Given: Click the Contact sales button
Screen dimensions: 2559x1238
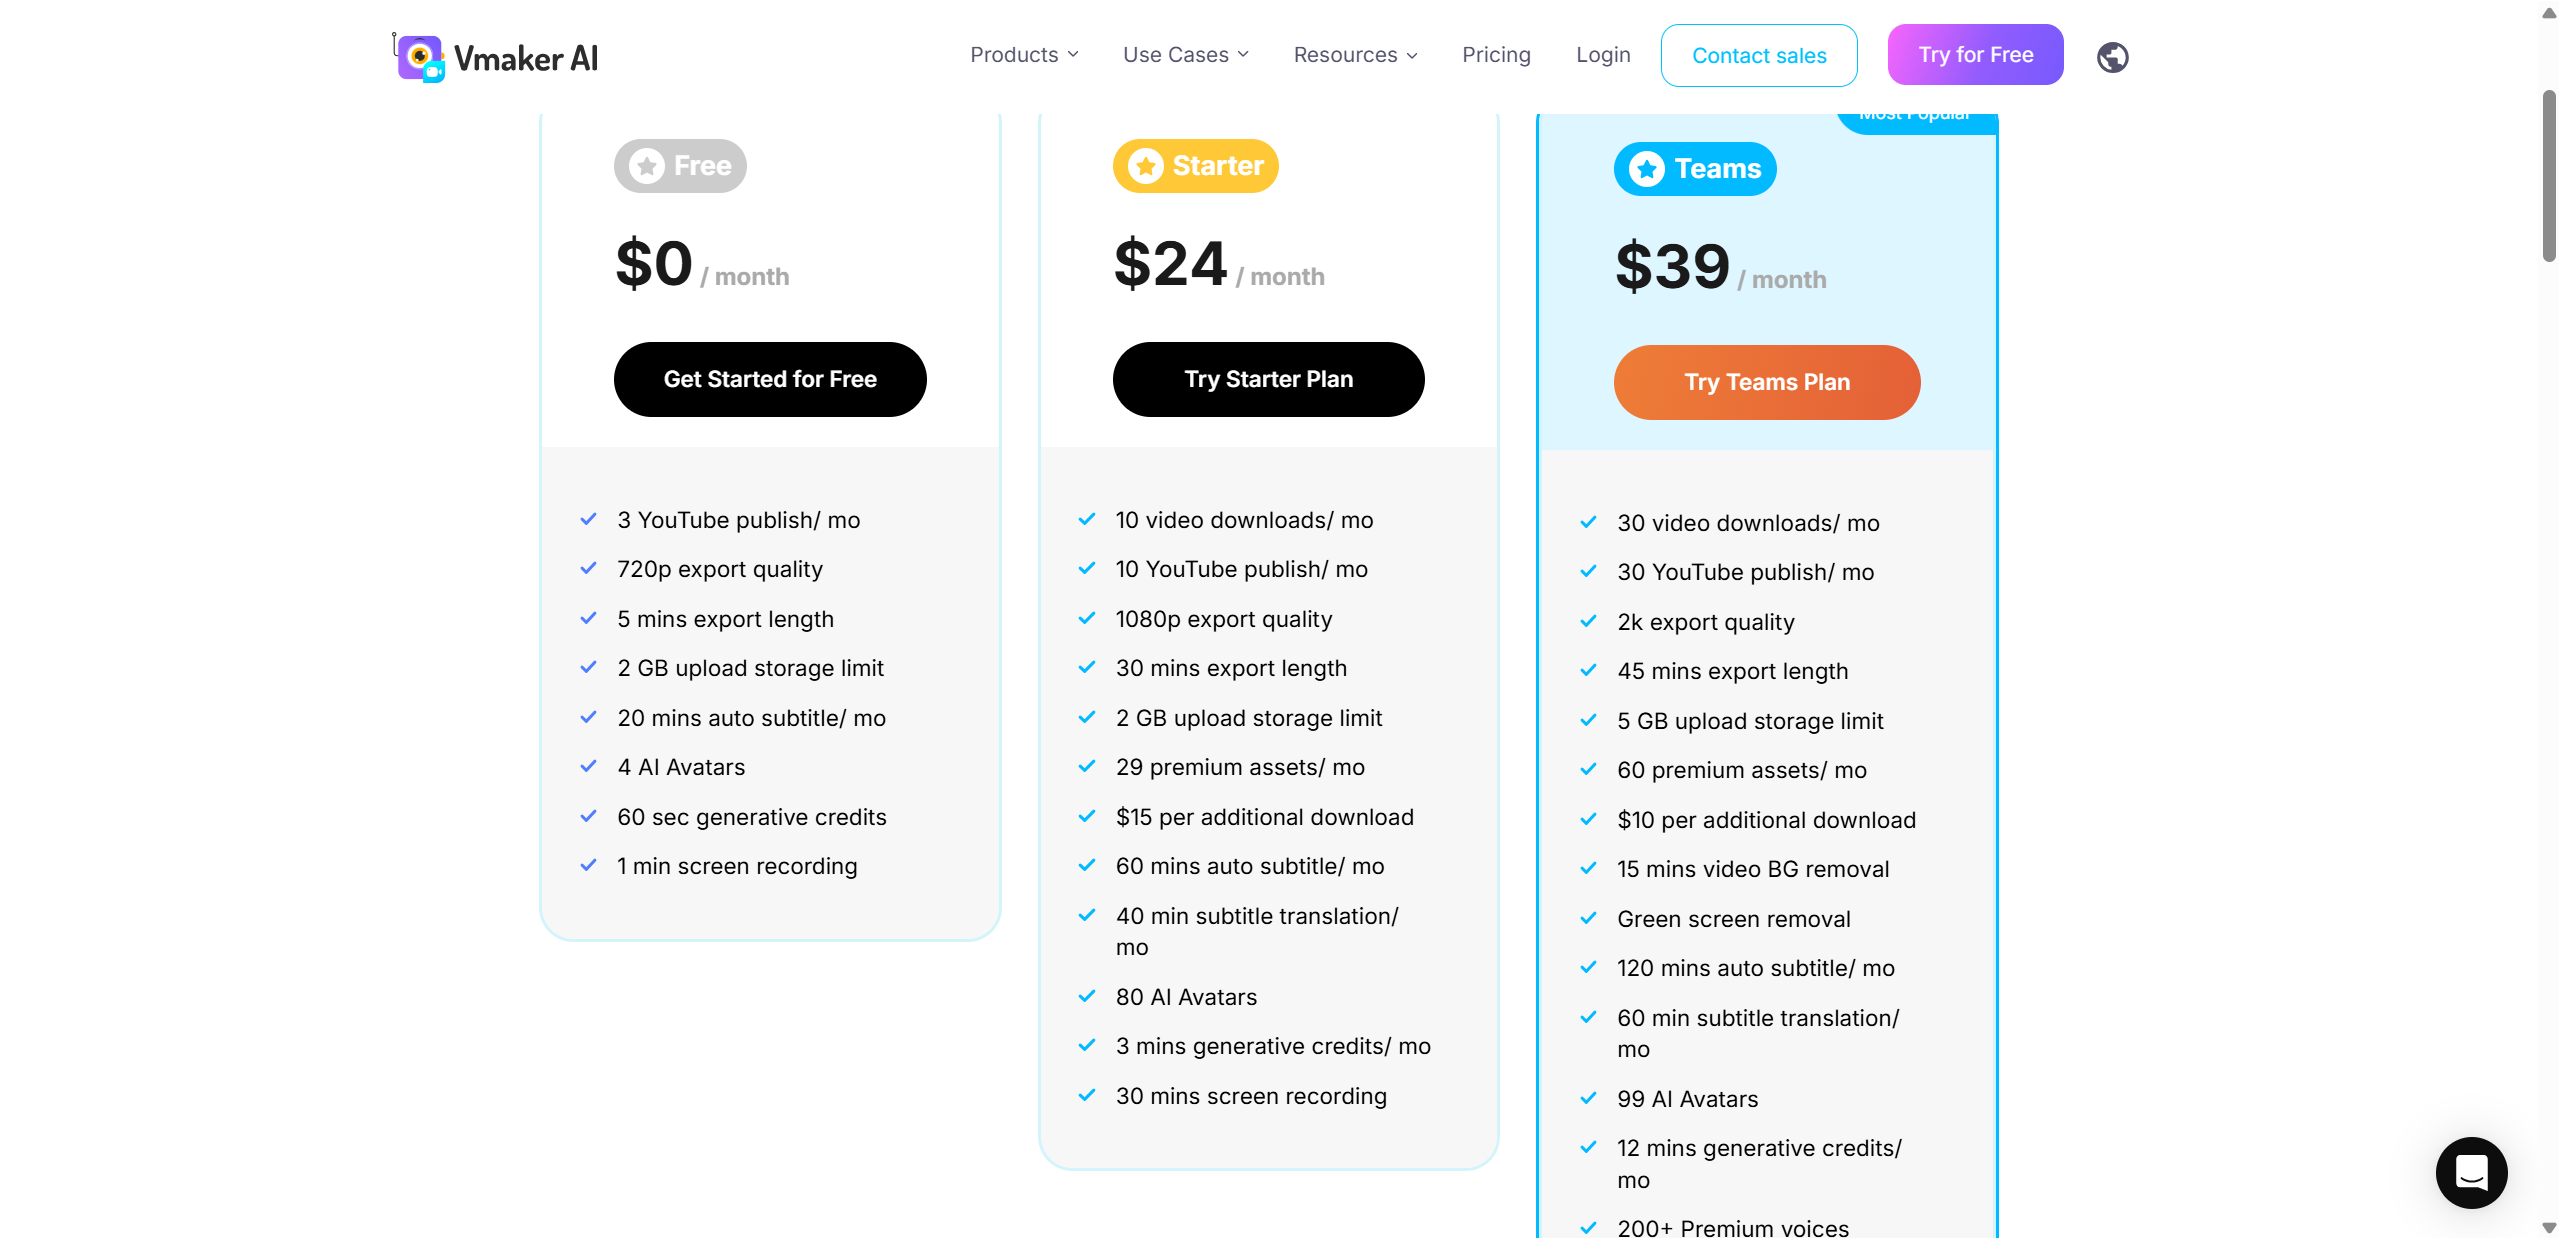Looking at the screenshot, I should click(x=1759, y=55).
